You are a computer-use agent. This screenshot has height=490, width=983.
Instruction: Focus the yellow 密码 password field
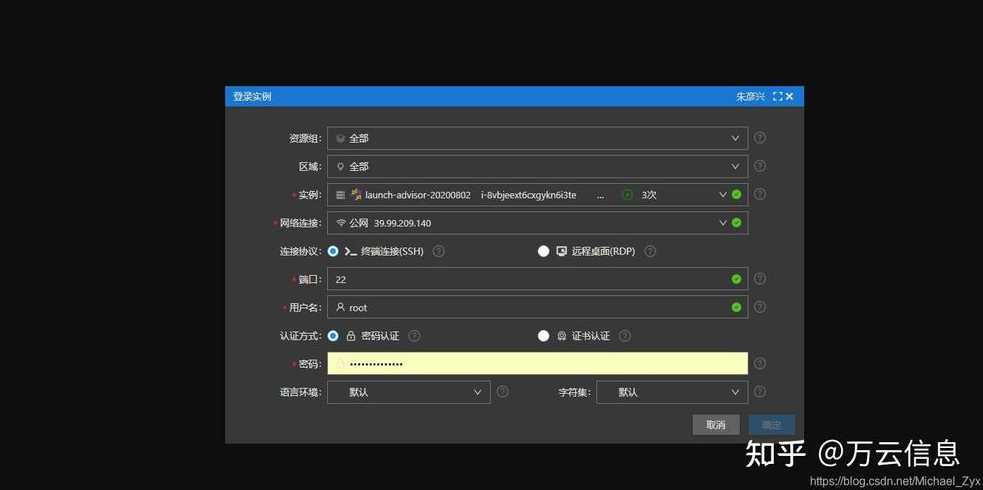pos(537,363)
